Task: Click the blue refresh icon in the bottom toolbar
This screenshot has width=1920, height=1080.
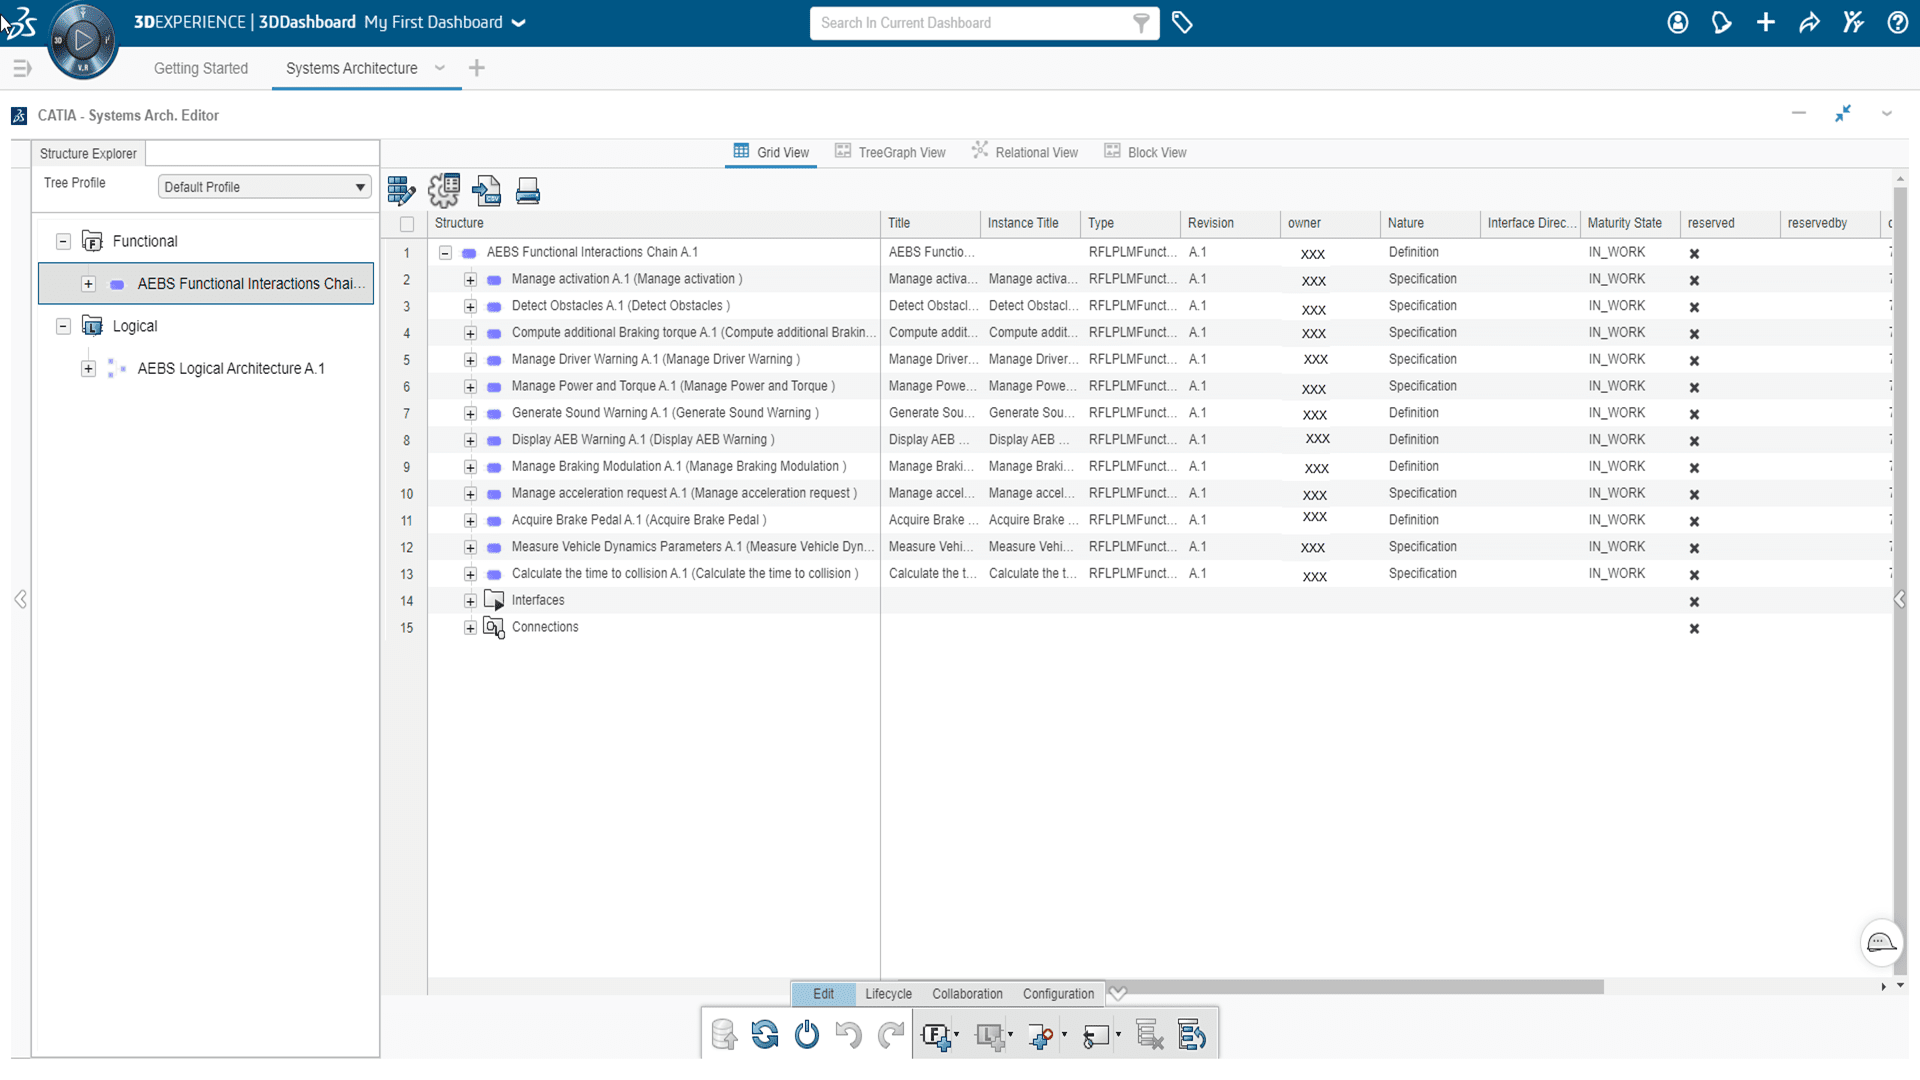Action: click(x=765, y=1034)
